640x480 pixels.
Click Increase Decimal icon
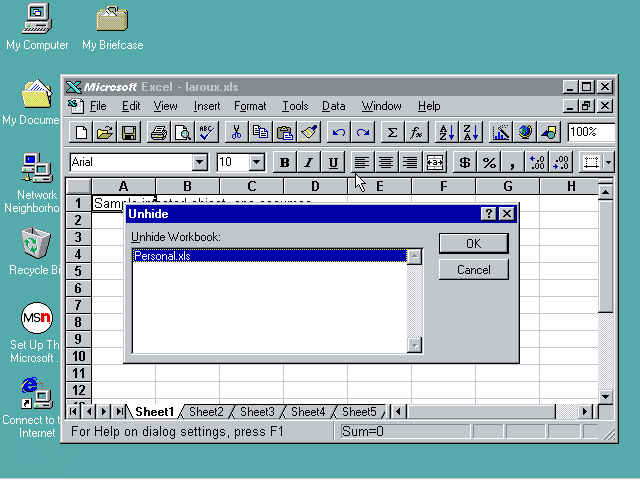(x=537, y=162)
